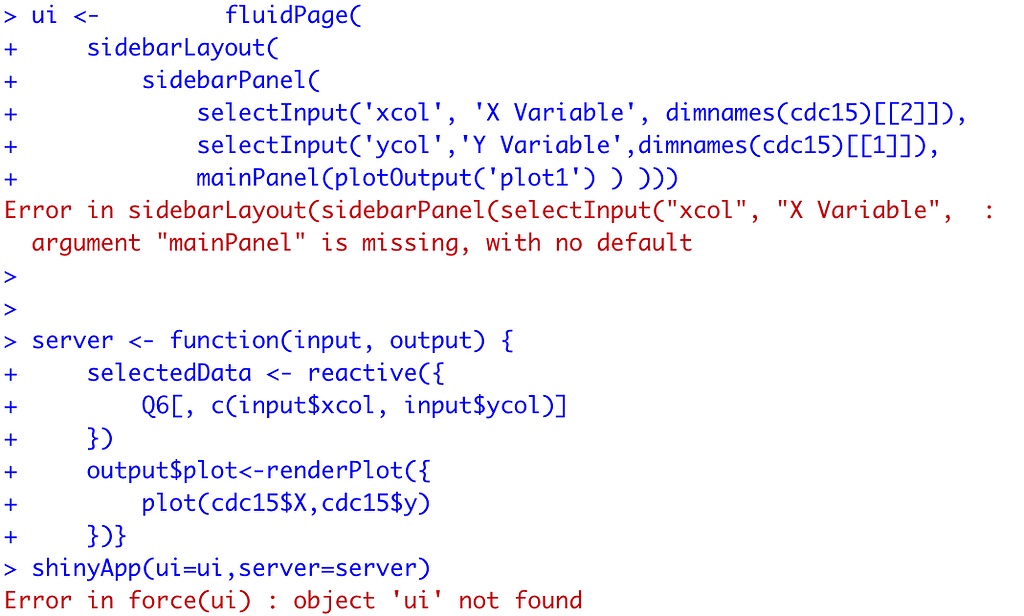
Task: Click shinyApp(ui=ui,server=server) command
Action: coord(231,568)
